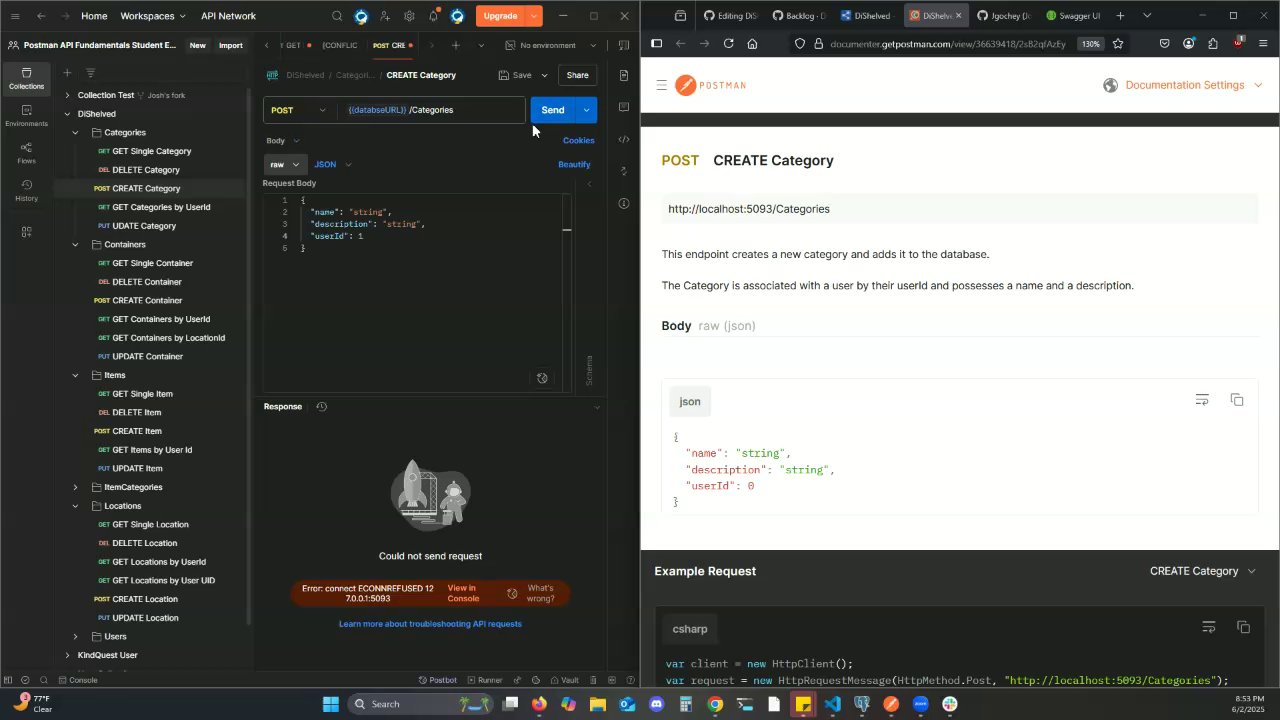Open new request tab with plus icon
The image size is (1280, 720).
pos(455,45)
